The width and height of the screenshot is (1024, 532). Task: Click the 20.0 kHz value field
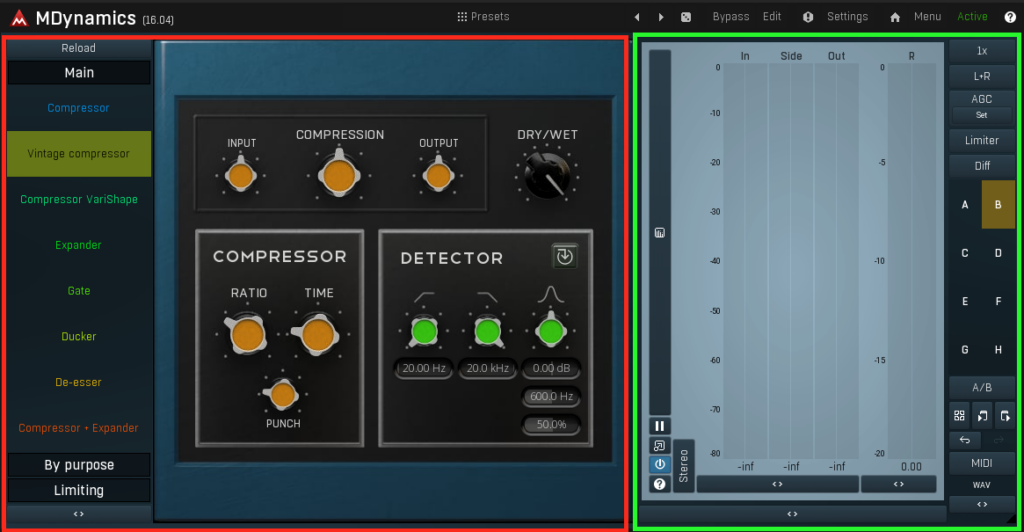[x=487, y=368]
